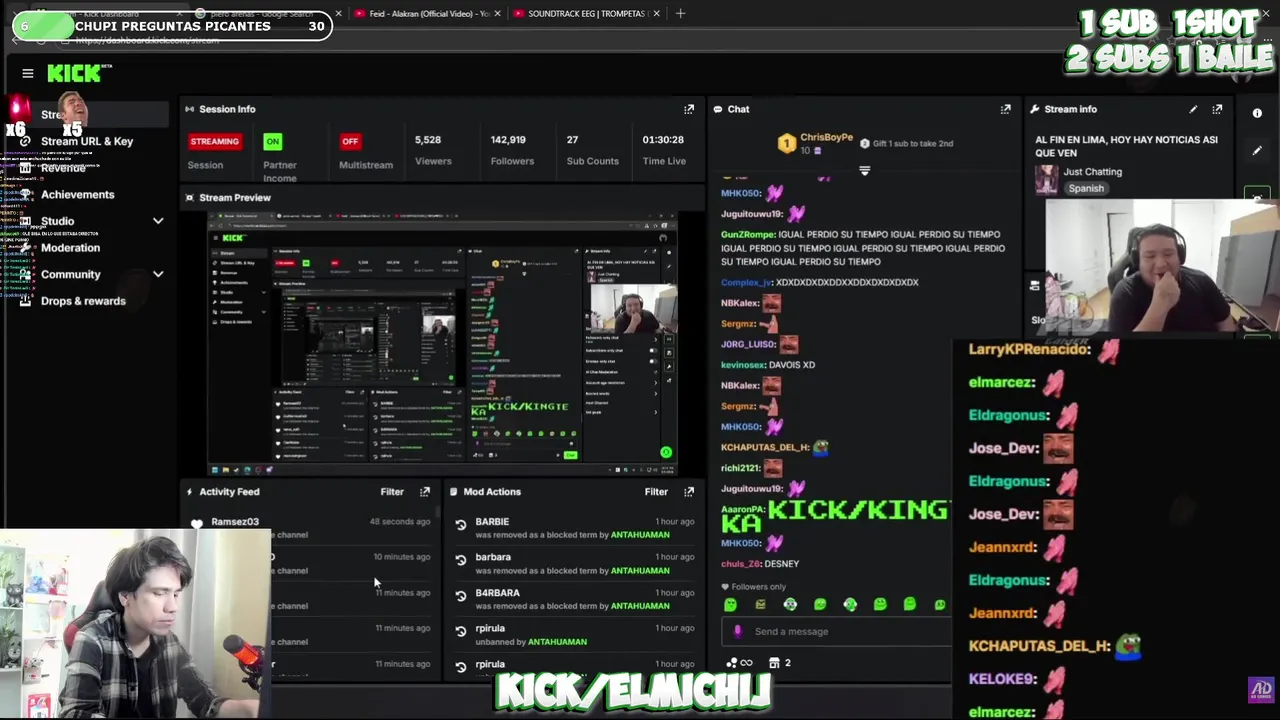Click ANTAHUAMAN under BARBIE entry

point(640,535)
